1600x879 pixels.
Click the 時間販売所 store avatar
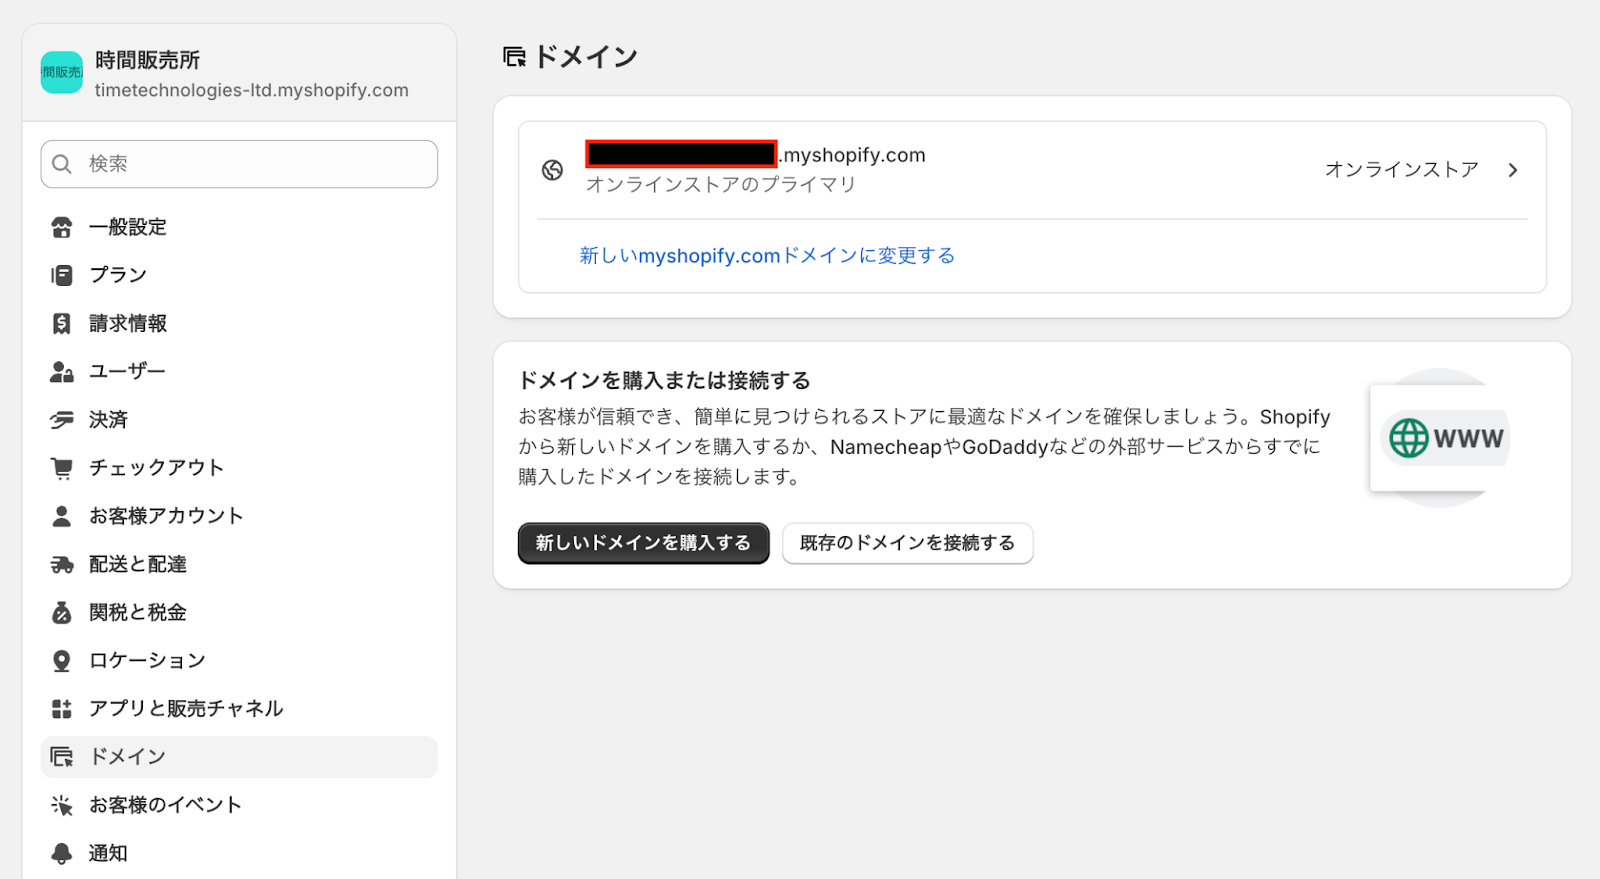click(62, 73)
